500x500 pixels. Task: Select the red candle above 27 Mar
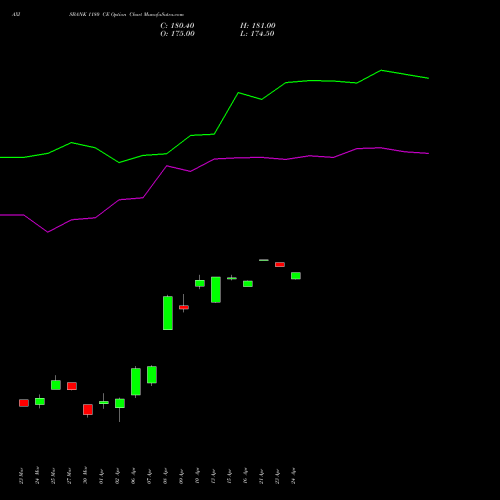(72, 386)
